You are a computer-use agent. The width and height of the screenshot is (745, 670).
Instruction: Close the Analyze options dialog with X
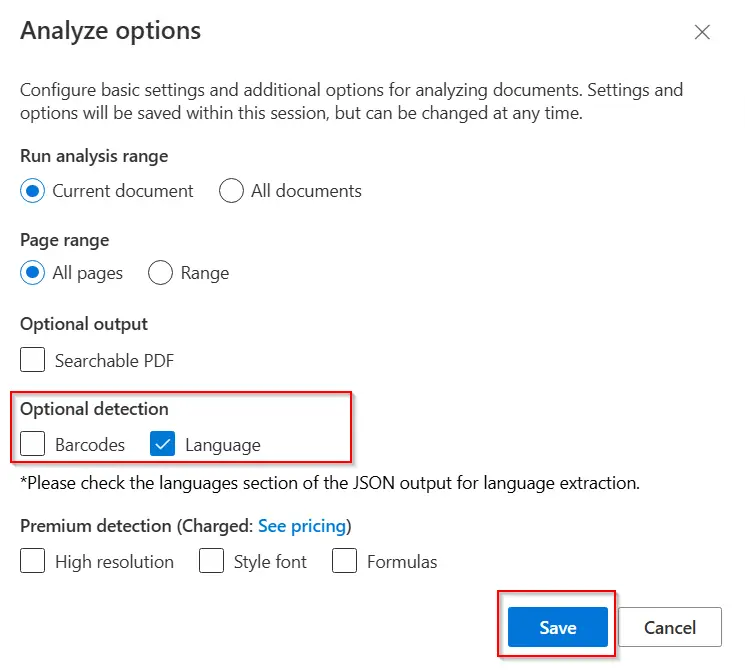coord(702,32)
